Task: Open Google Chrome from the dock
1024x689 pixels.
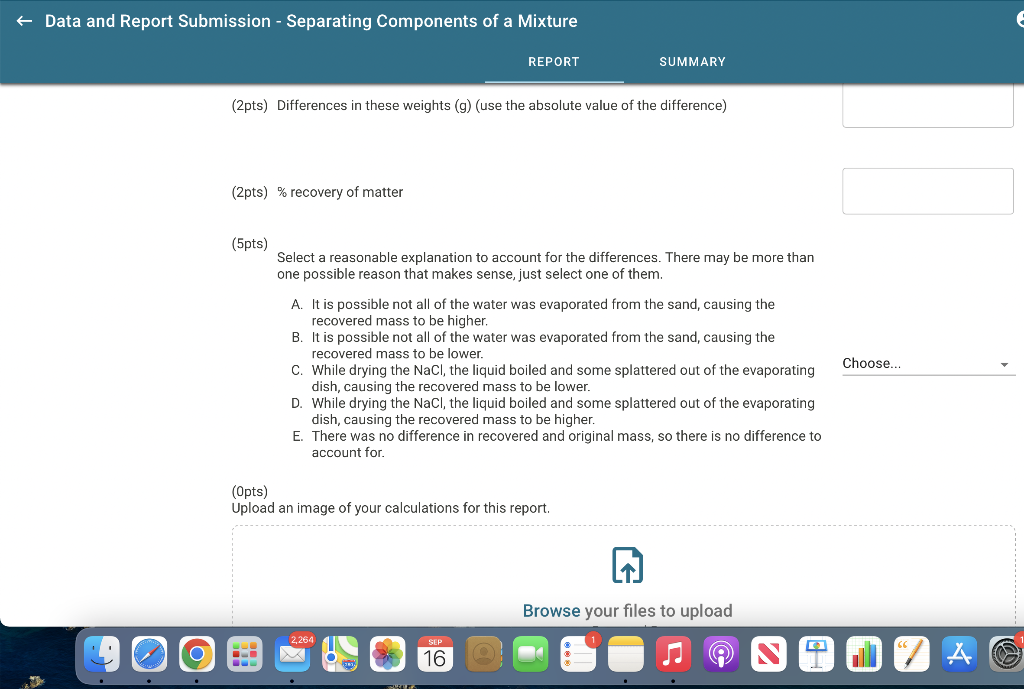Action: [x=197, y=654]
